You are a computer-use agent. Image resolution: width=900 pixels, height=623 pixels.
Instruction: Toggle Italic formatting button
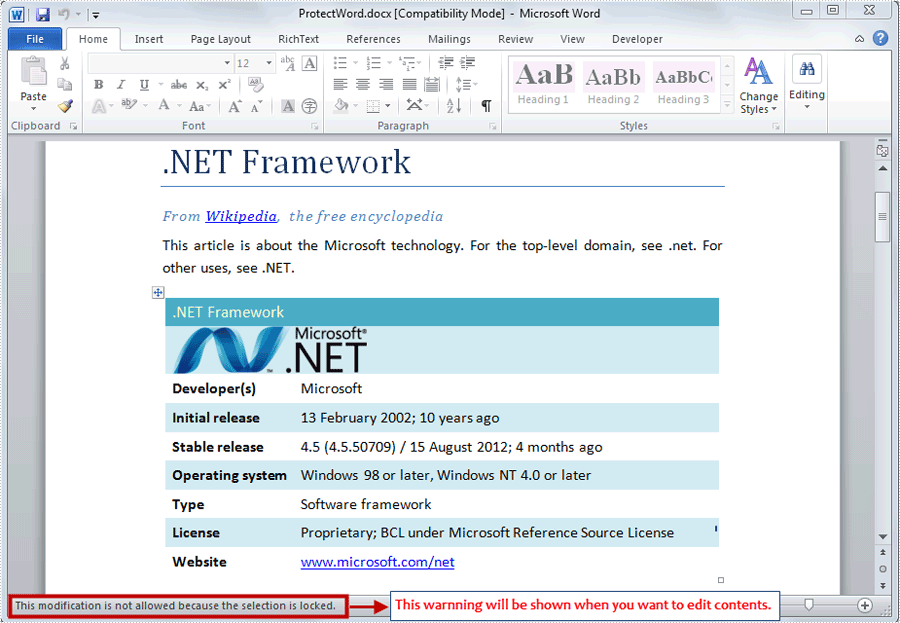click(x=121, y=84)
